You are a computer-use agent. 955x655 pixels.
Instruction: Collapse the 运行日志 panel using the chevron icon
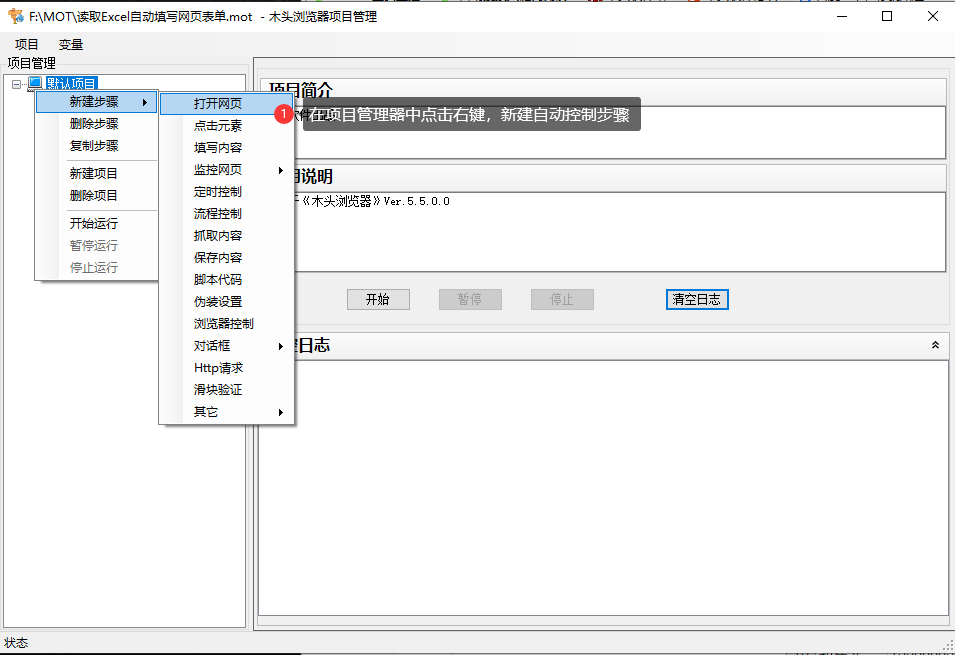(935, 345)
